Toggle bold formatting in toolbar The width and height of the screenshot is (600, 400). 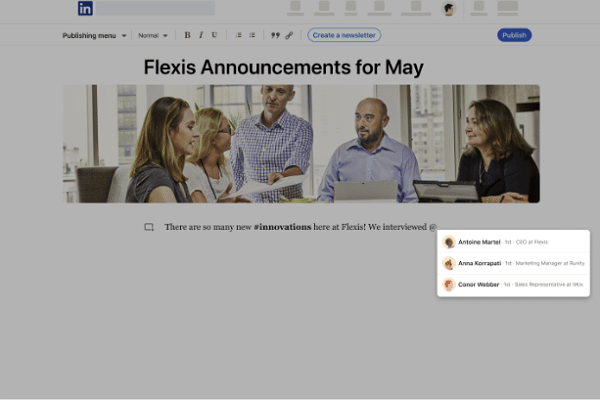point(187,35)
